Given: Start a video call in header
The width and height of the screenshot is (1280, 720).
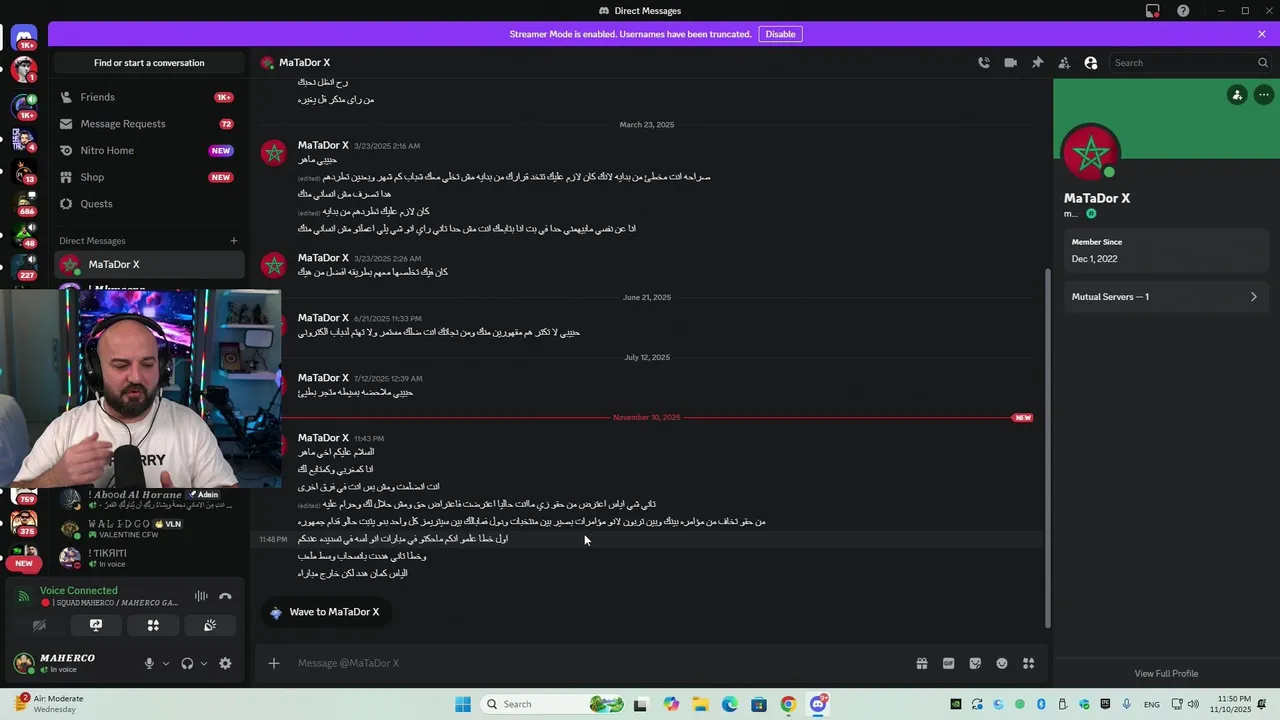Looking at the screenshot, I should point(1011,63).
